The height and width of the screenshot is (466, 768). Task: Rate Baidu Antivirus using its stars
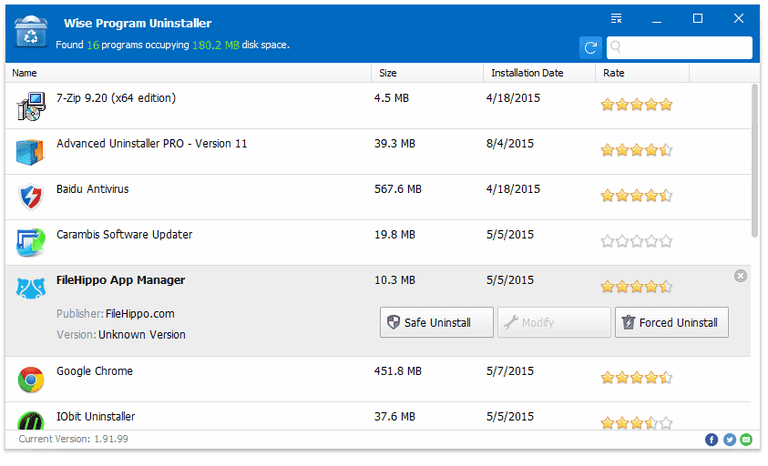[637, 196]
